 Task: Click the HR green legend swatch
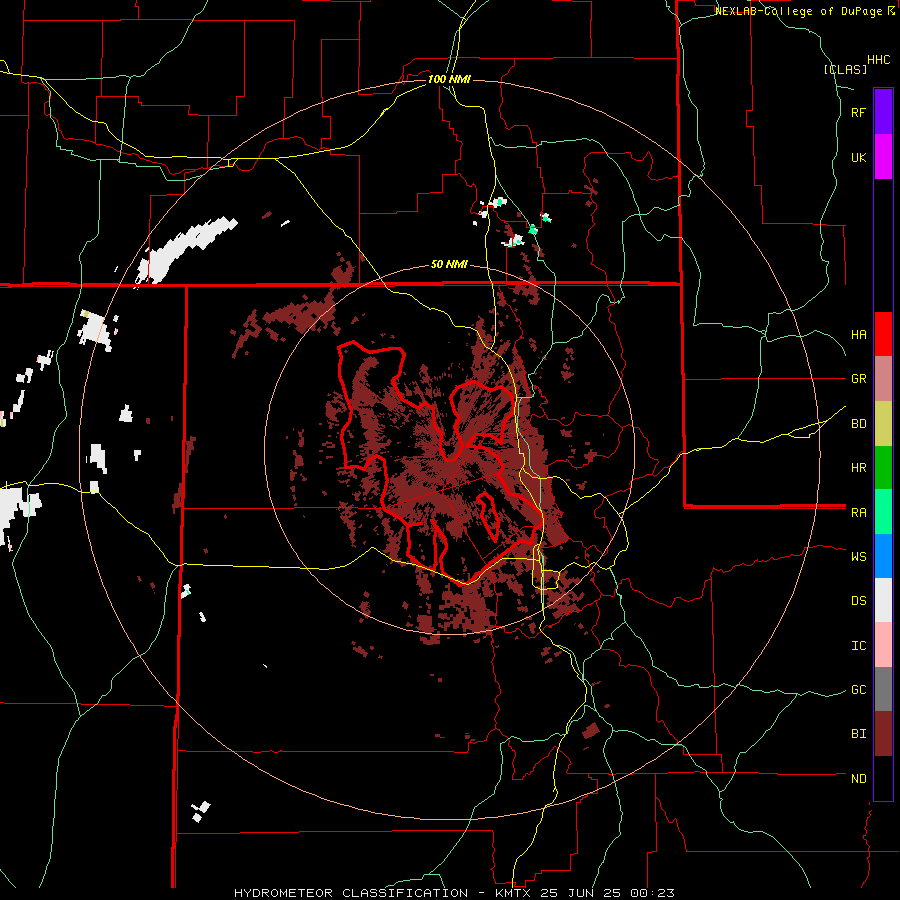point(883,467)
